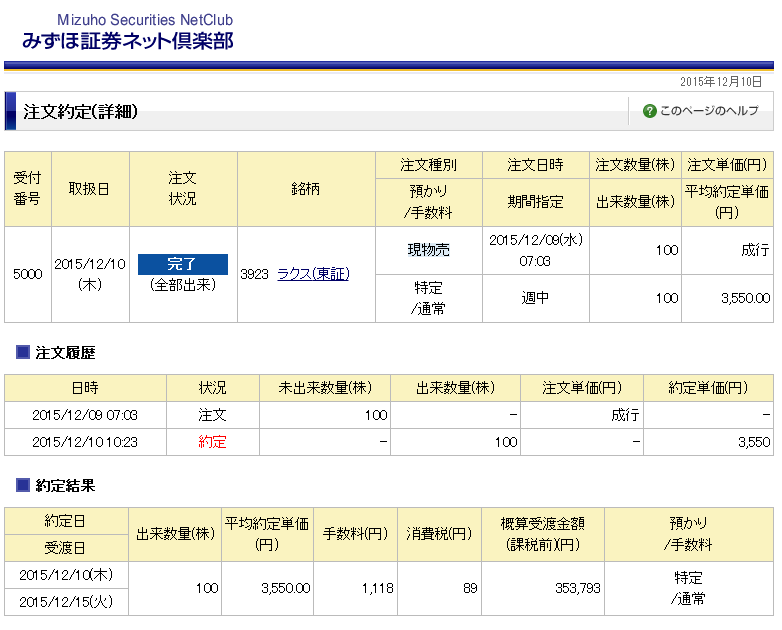Click the 3,550.00 price in 約定結果 table
The image size is (782, 630).
[285, 589]
